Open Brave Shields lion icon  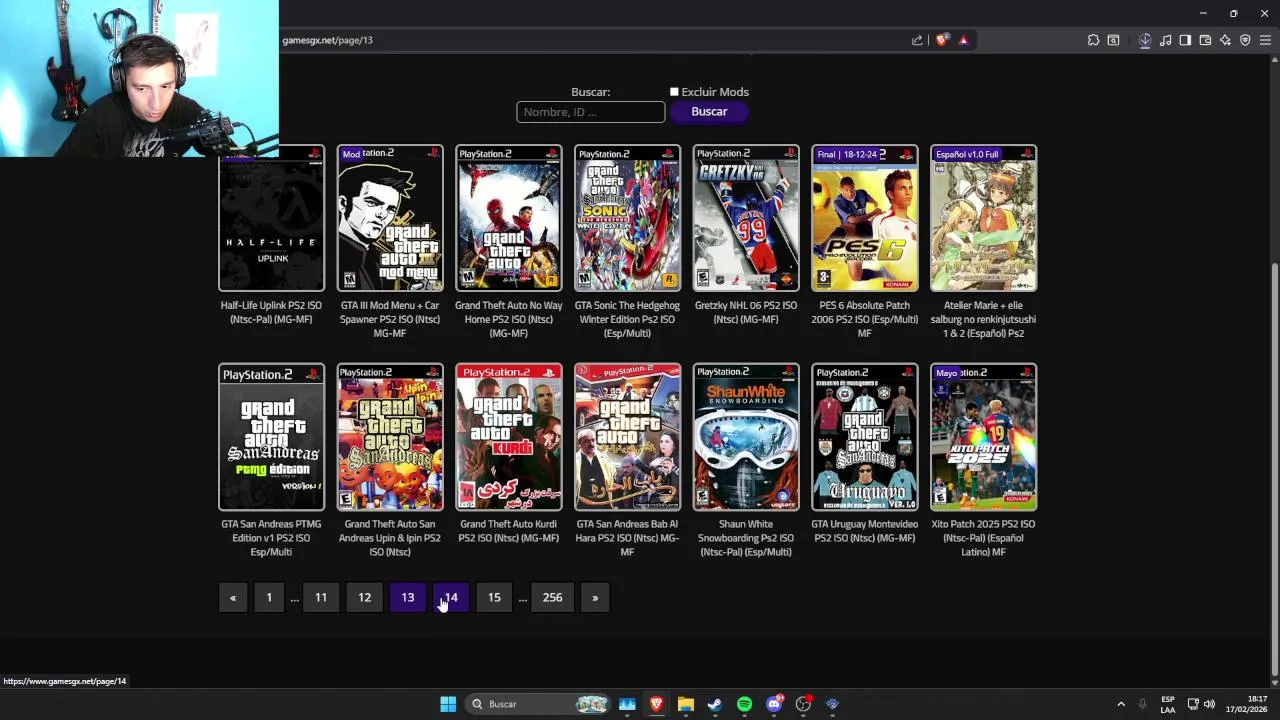pos(942,40)
